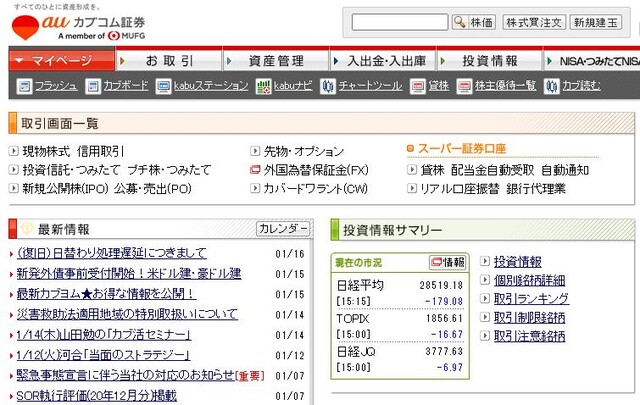Open (復旧)日替わり処理遅延につきまして news
640x405 pixels.
coord(111,253)
